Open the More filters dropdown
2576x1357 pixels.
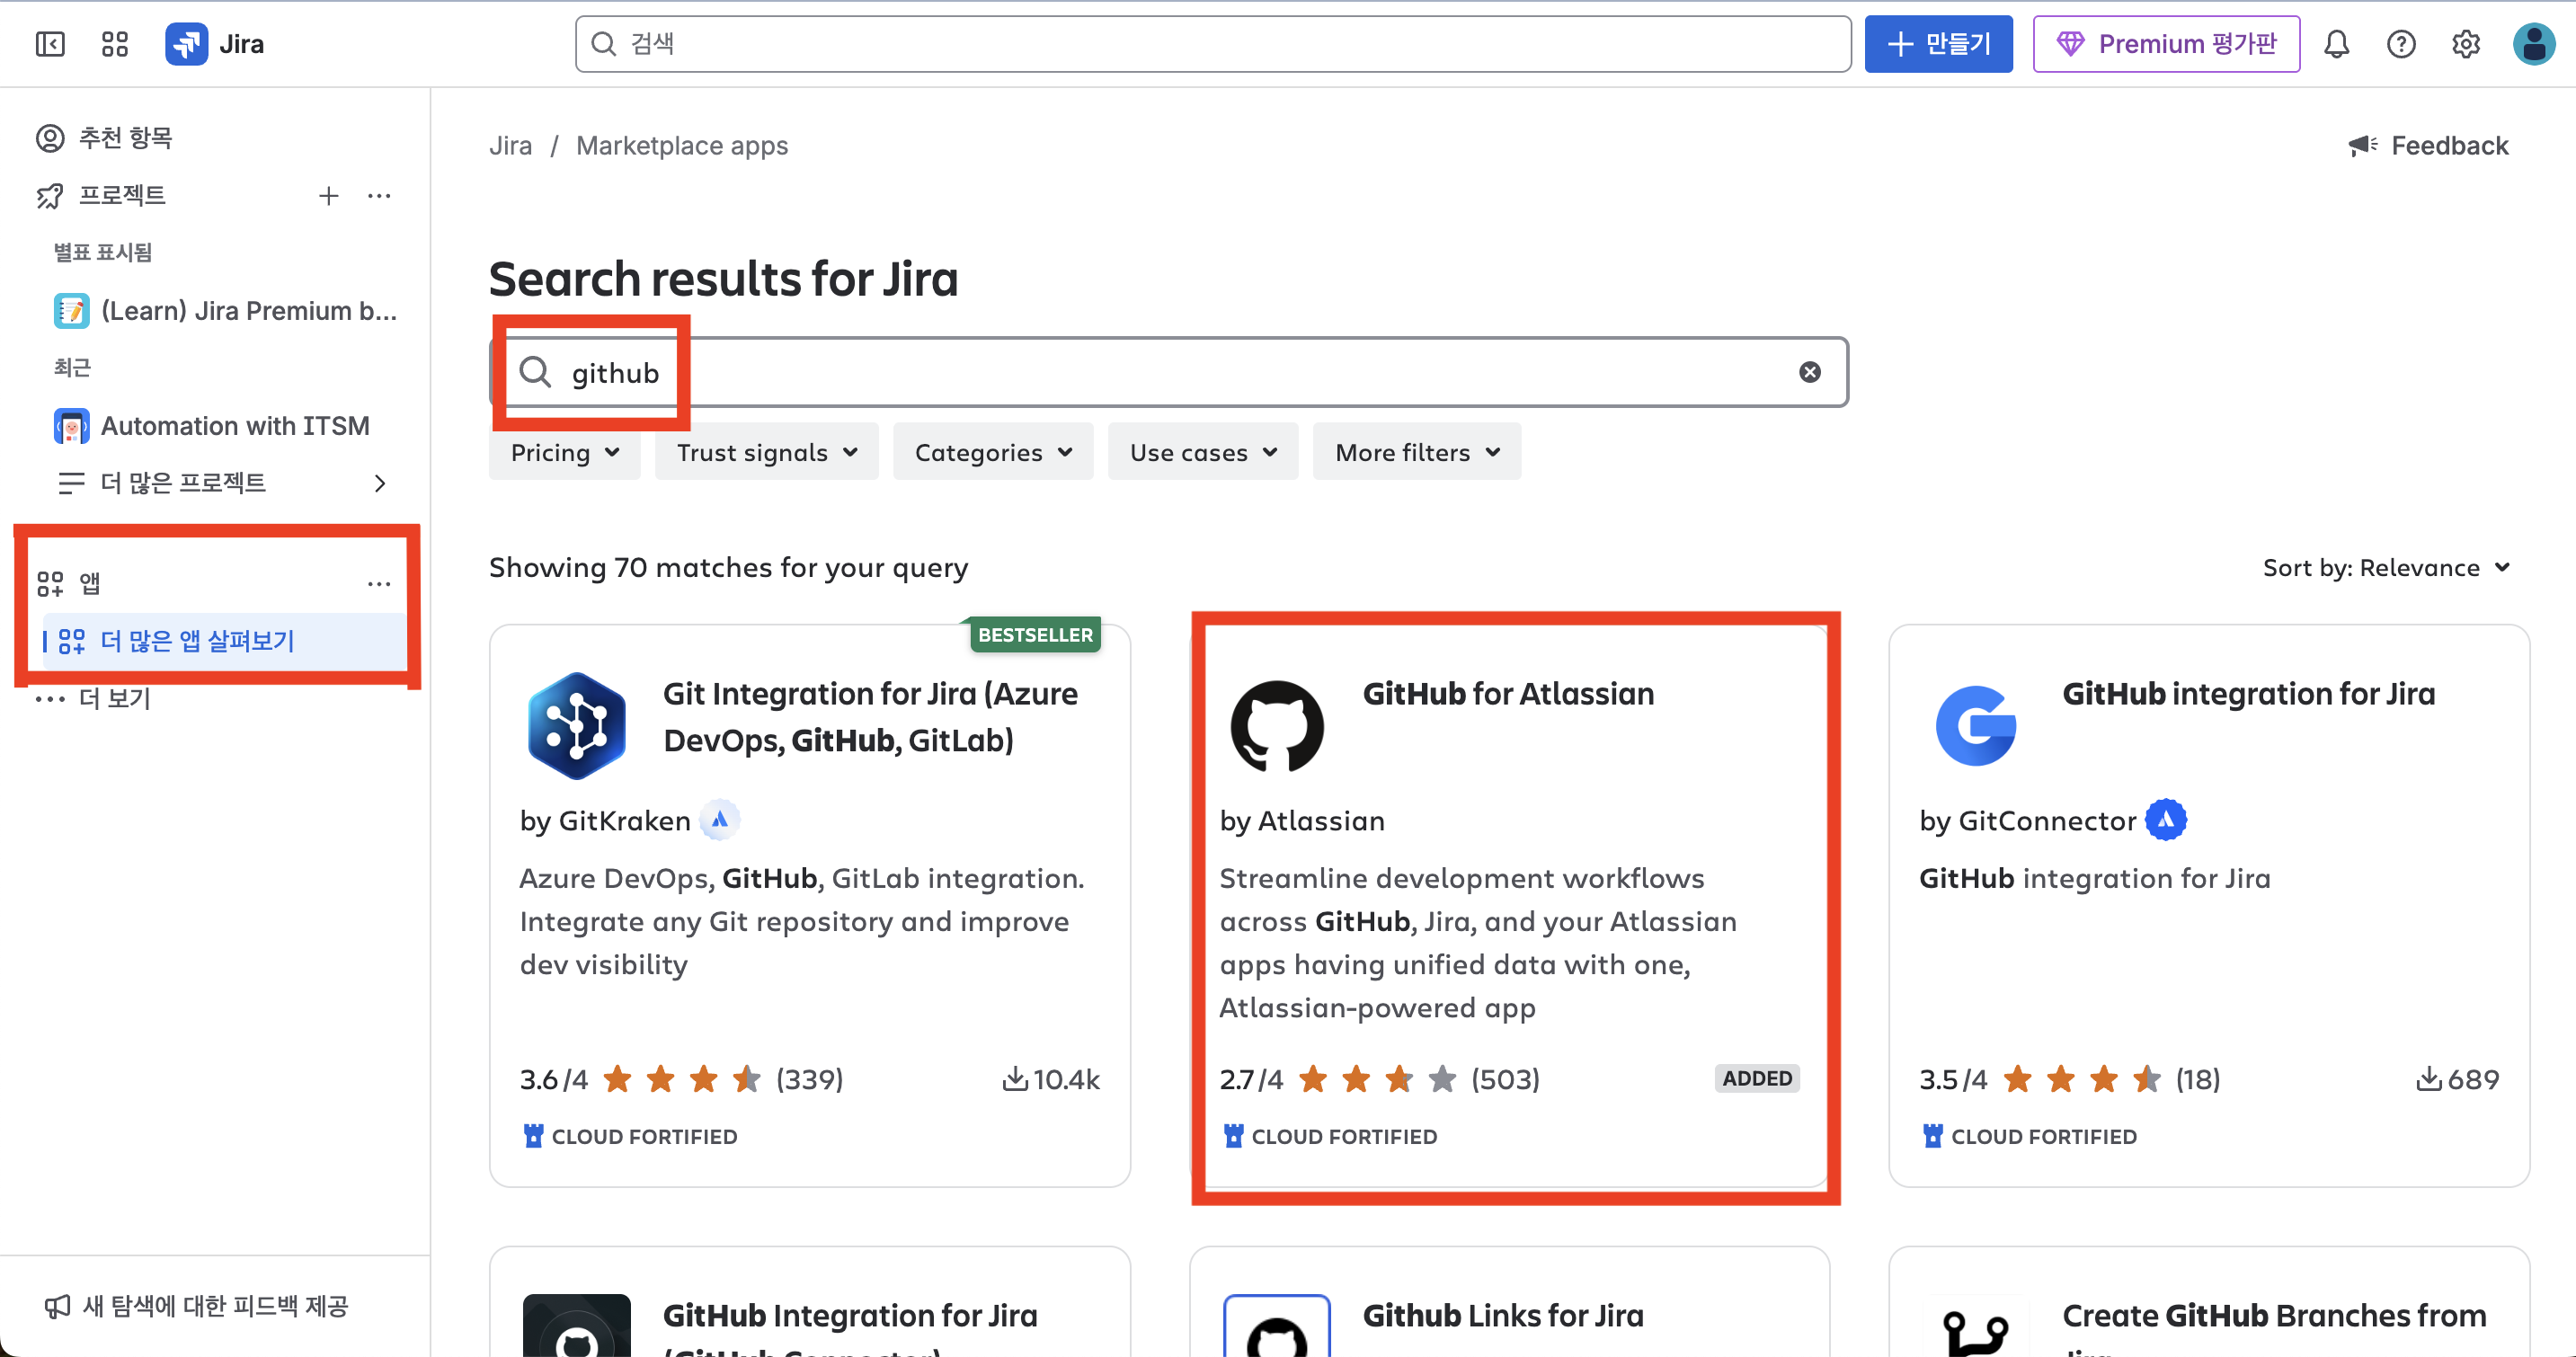1416,452
